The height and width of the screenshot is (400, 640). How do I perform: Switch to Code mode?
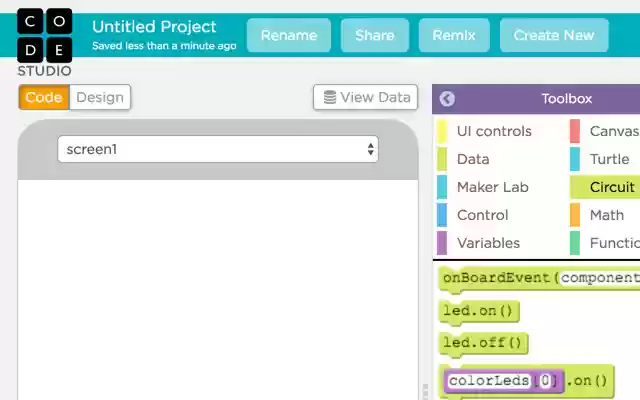click(44, 97)
